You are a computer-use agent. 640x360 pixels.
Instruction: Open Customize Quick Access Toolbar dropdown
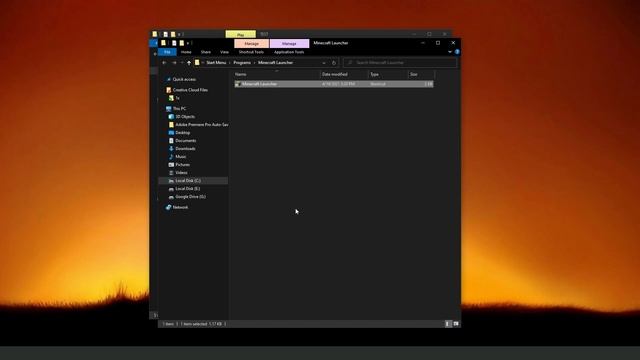pos(188,43)
